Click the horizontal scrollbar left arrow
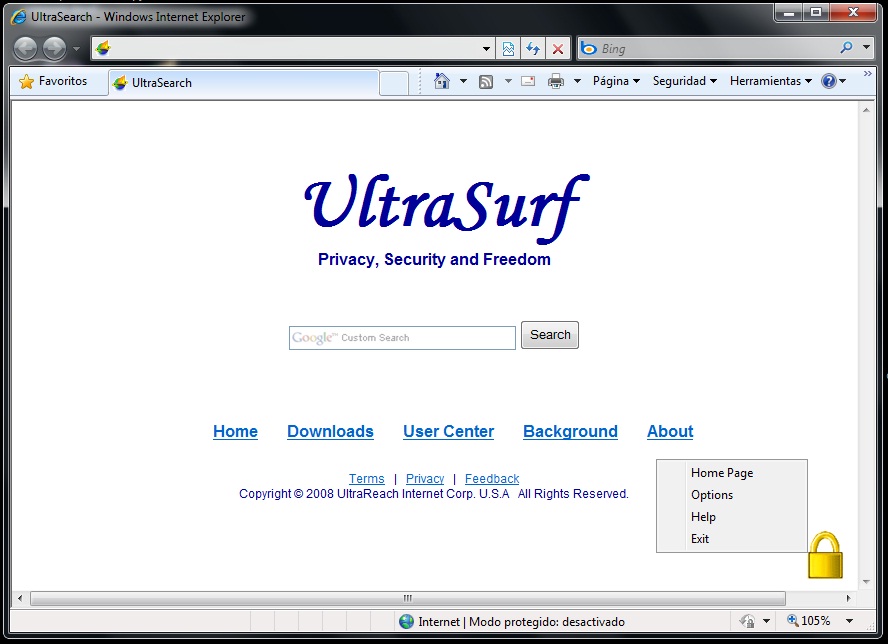888x644 pixels. pyautogui.click(x=20, y=598)
